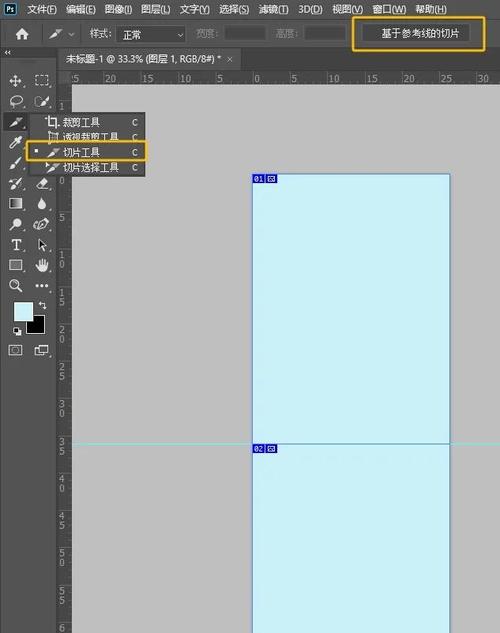Activate the Hand tool

(42, 265)
